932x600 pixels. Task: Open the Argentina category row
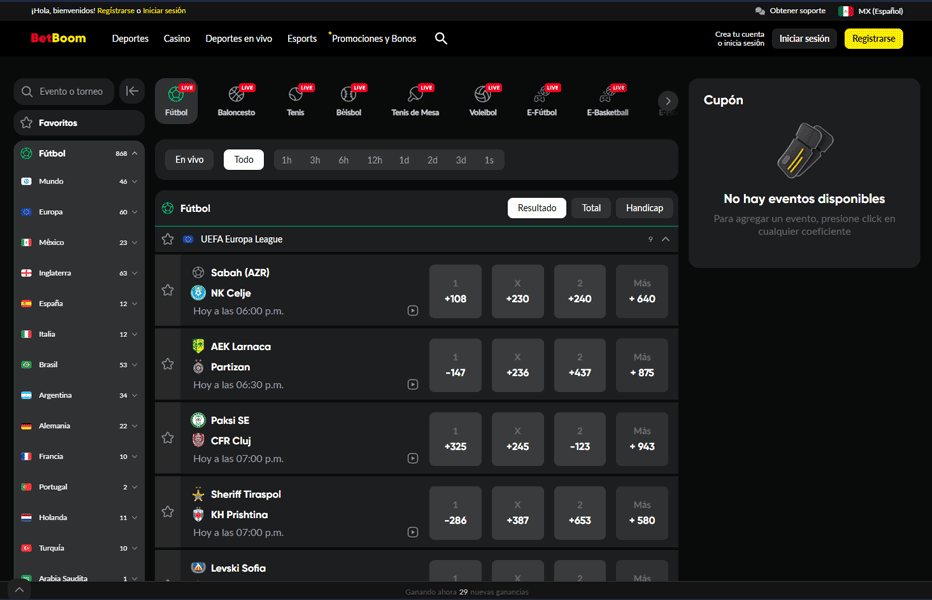click(x=79, y=395)
